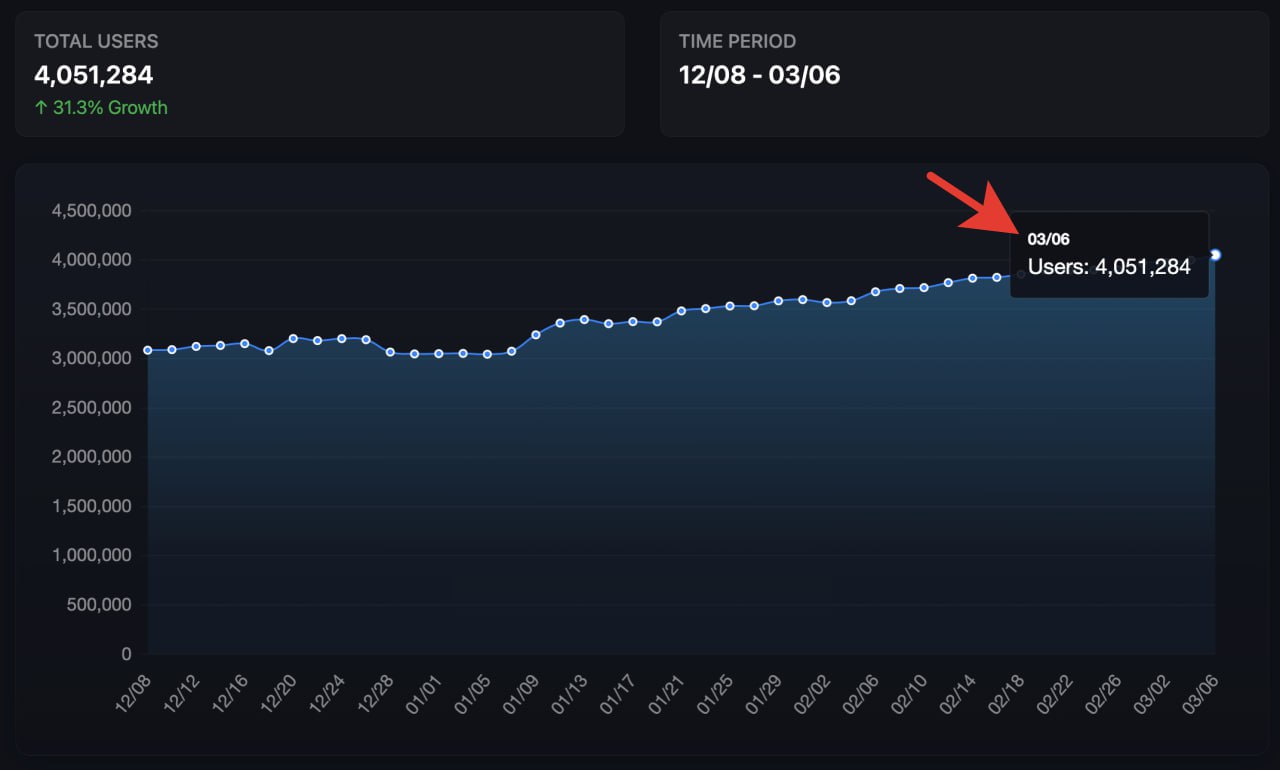This screenshot has height=770, width=1280.
Task: Select the data point above 01/09
Action: [x=536, y=334]
